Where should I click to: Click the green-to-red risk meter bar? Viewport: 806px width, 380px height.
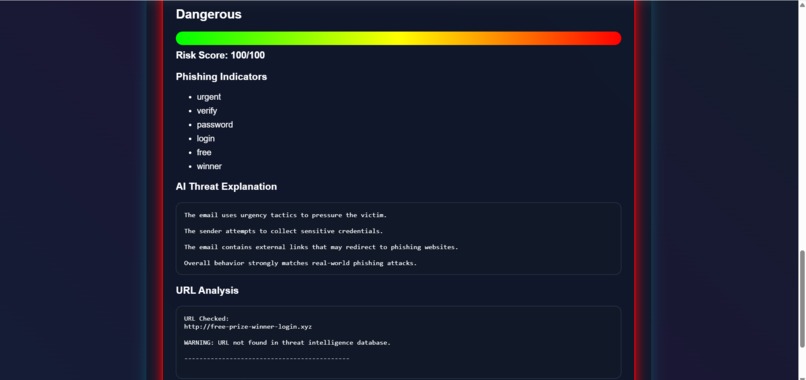point(398,38)
